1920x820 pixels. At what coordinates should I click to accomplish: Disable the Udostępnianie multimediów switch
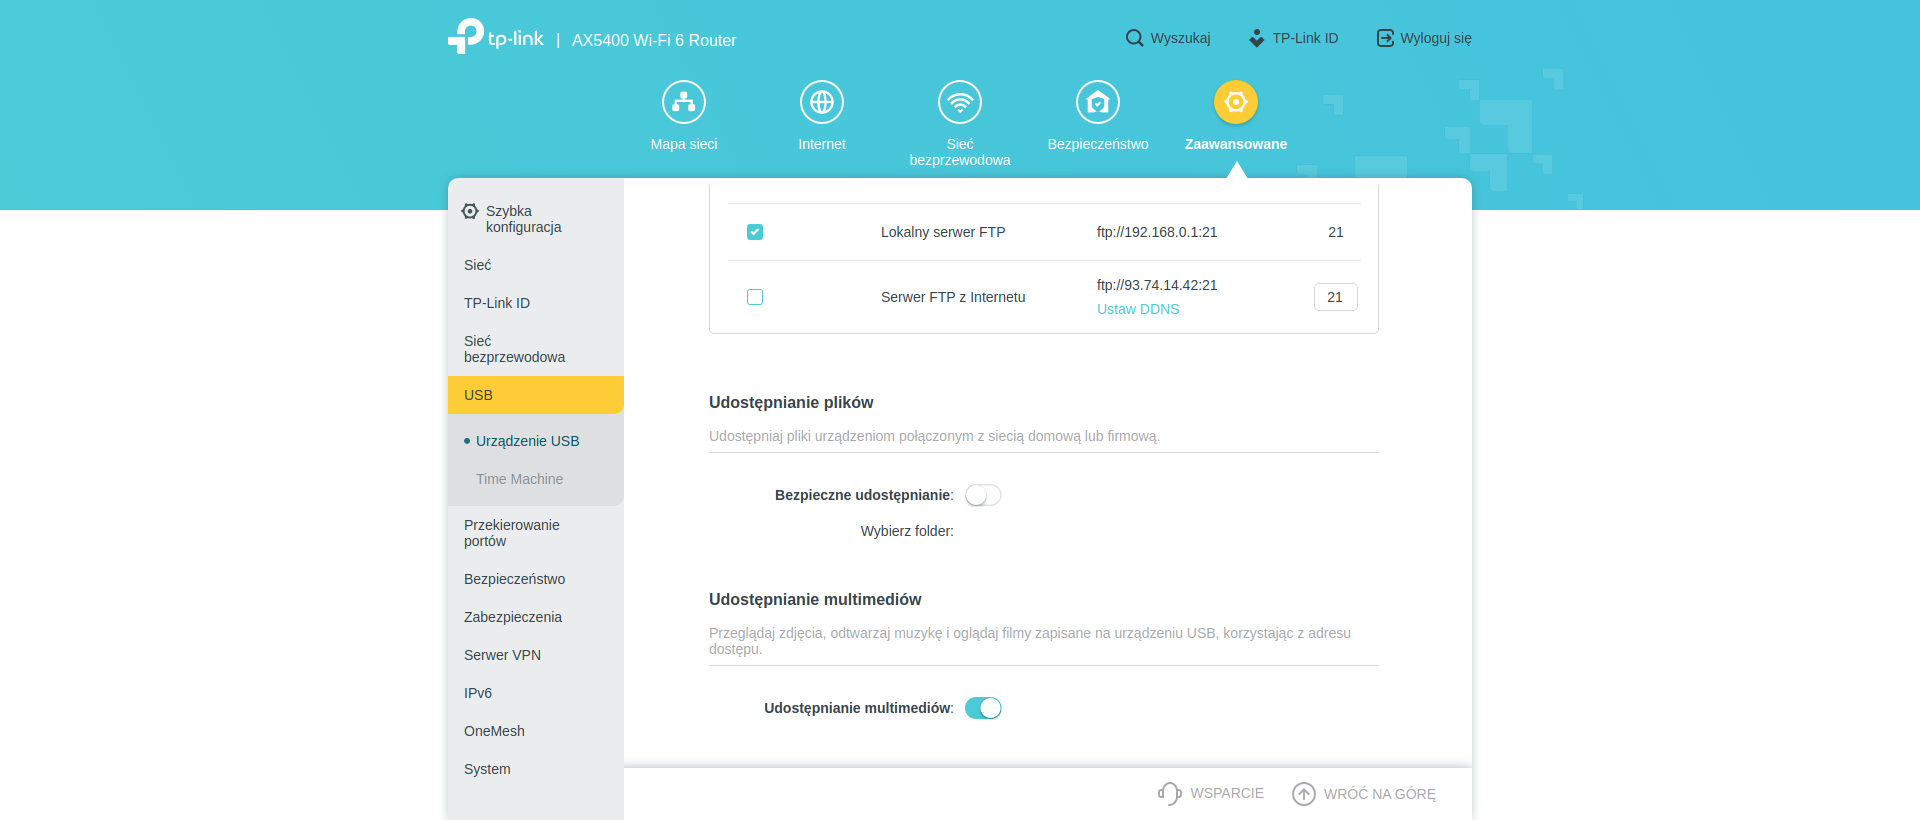pyautogui.click(x=983, y=708)
